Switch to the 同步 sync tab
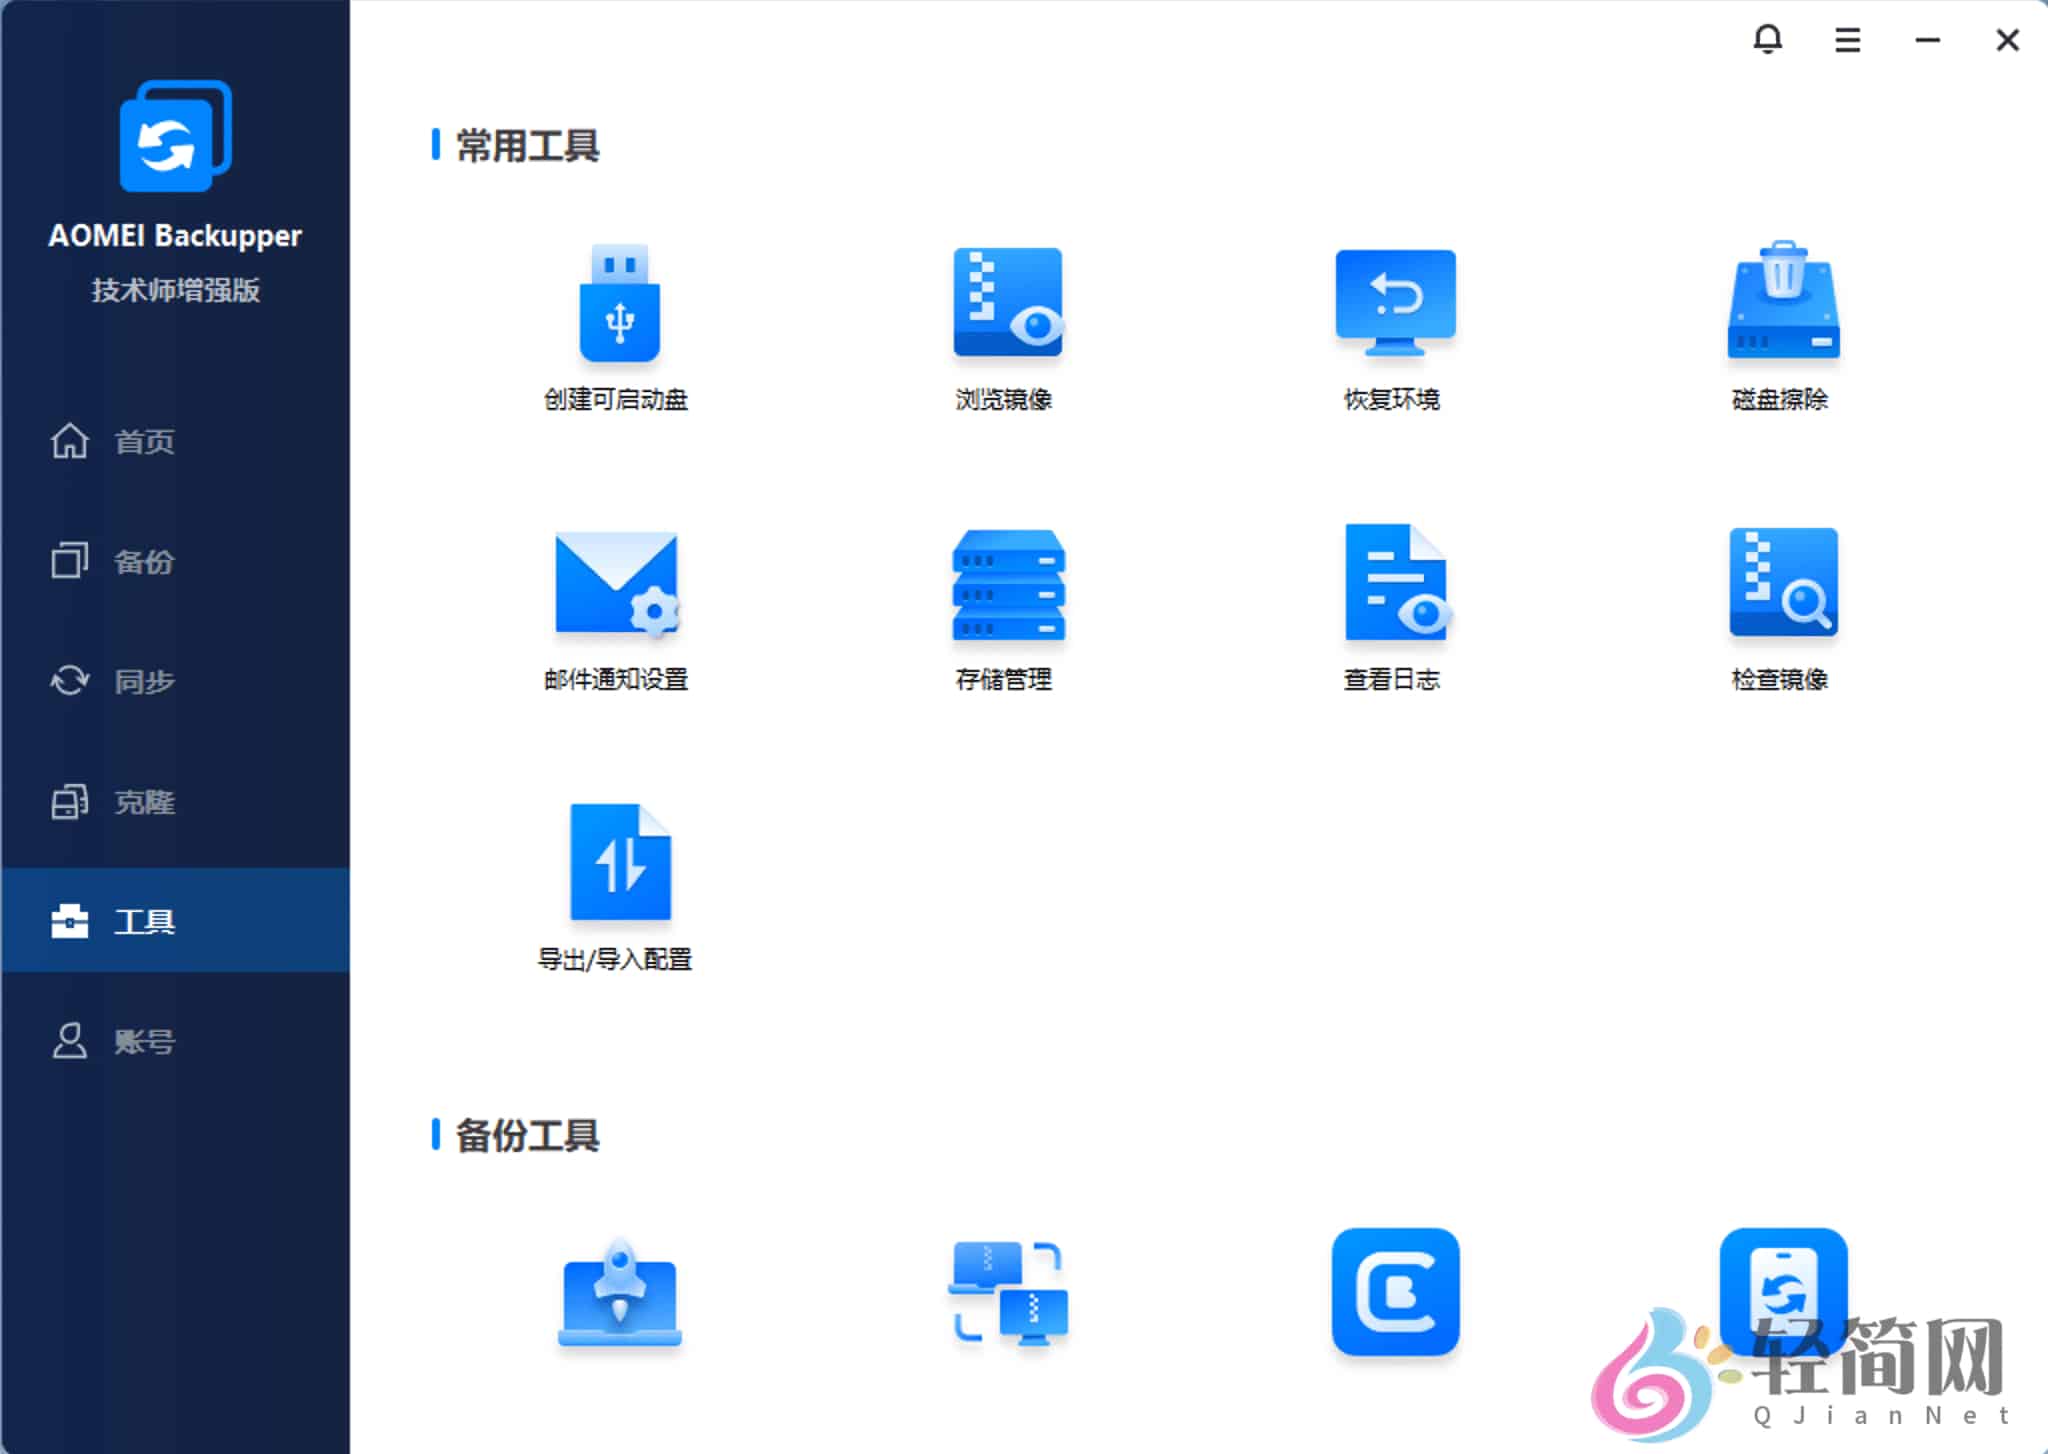Viewport: 2048px width, 1454px height. [143, 681]
